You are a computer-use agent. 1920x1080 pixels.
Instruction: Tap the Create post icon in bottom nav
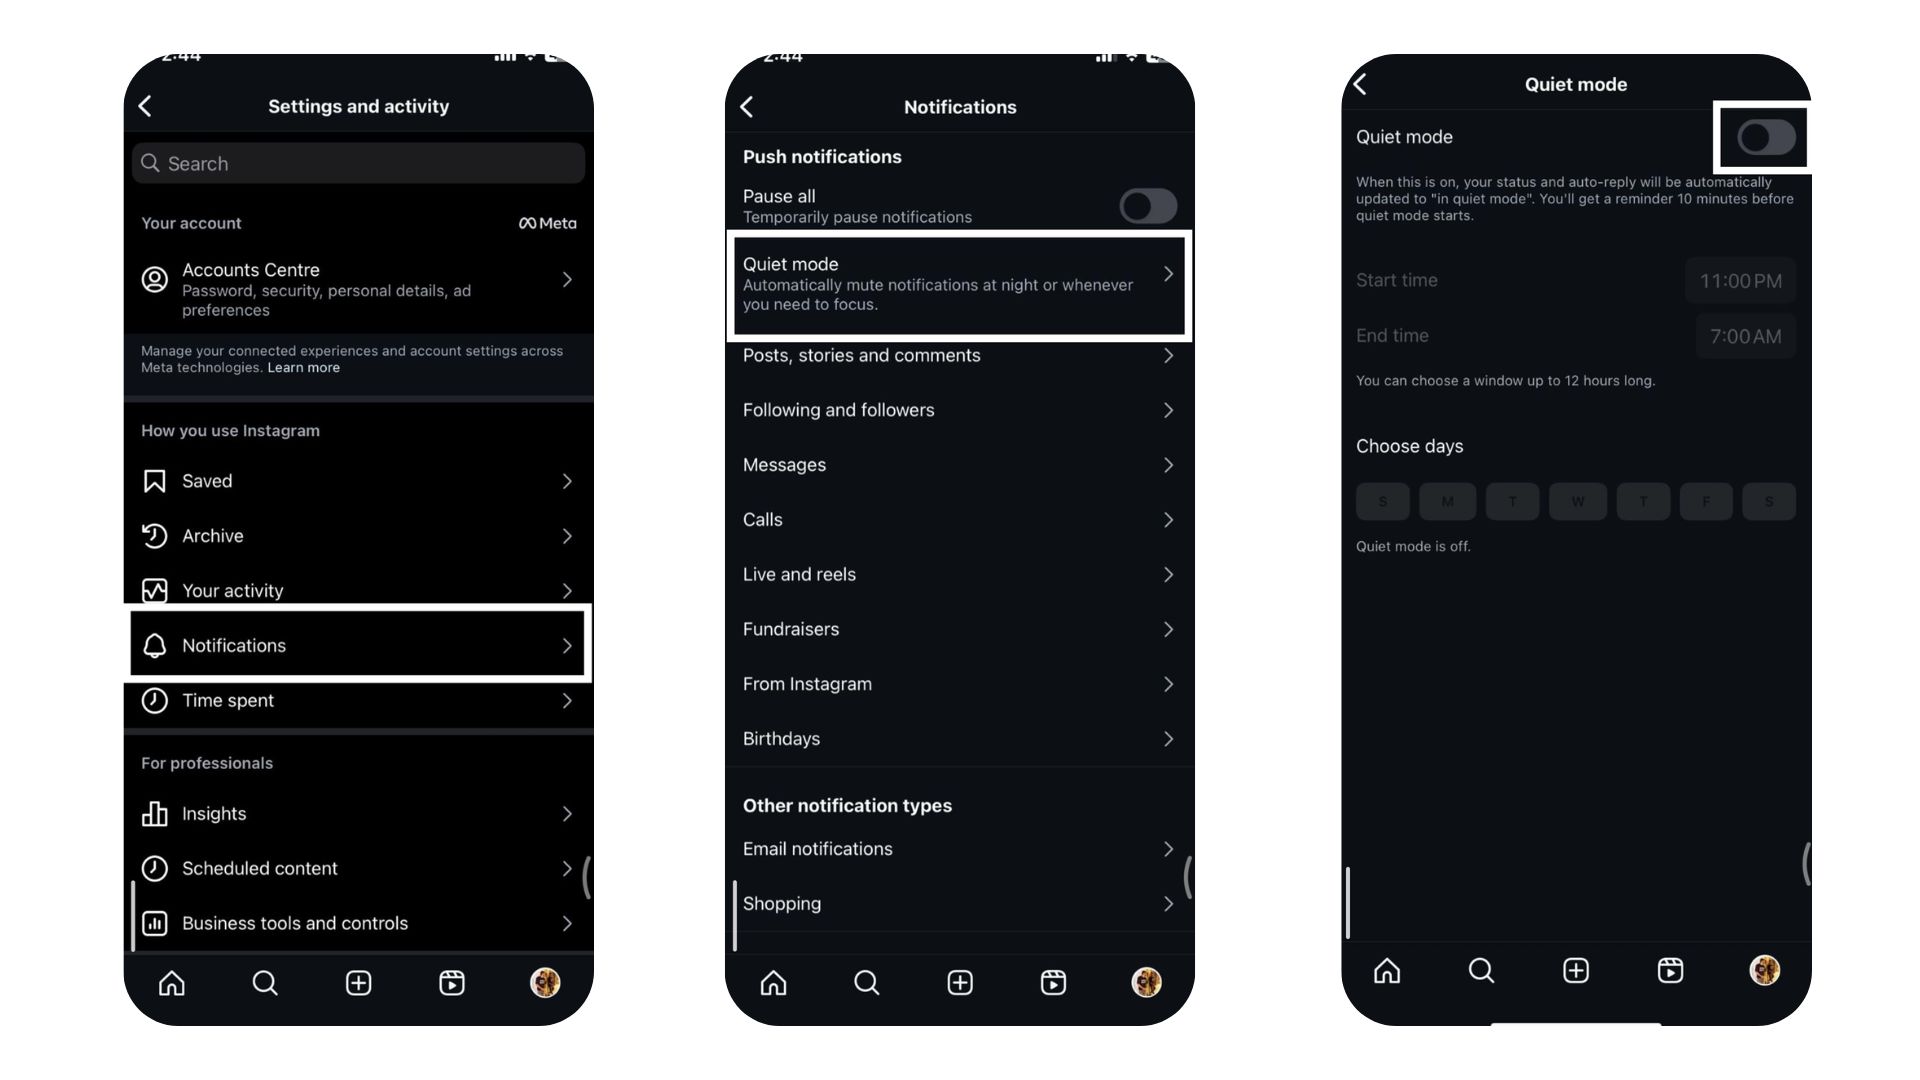pyautogui.click(x=357, y=981)
